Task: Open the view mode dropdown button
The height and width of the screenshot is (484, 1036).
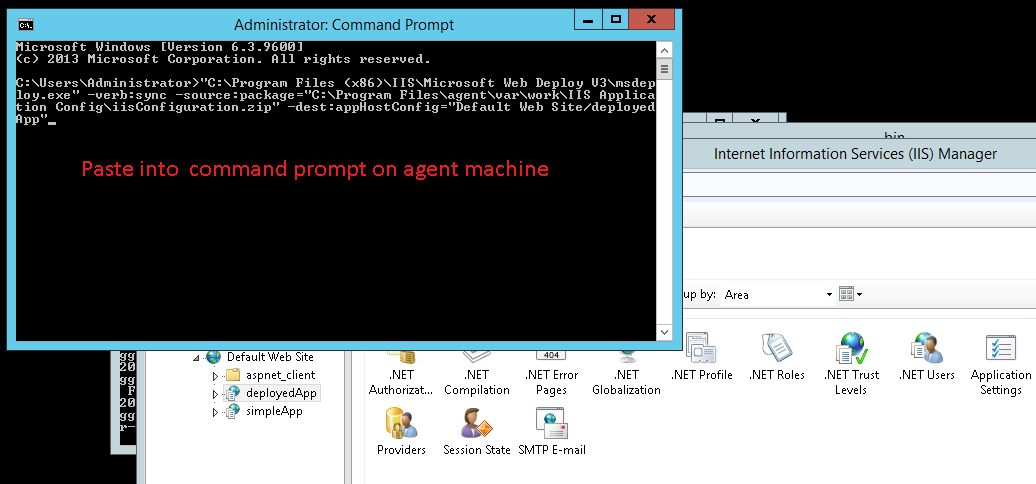Action: 851,295
